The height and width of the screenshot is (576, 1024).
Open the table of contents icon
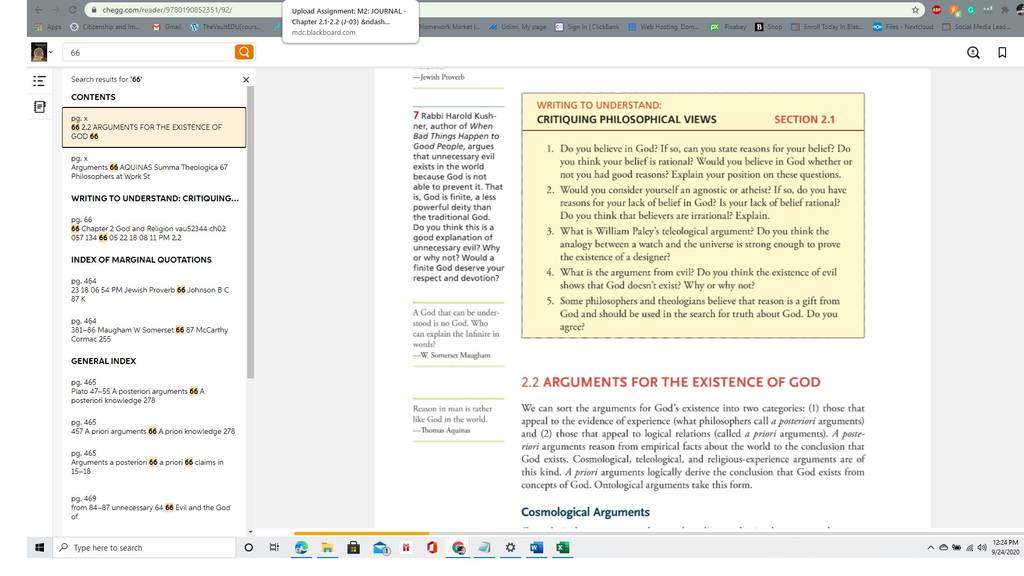pos(39,81)
